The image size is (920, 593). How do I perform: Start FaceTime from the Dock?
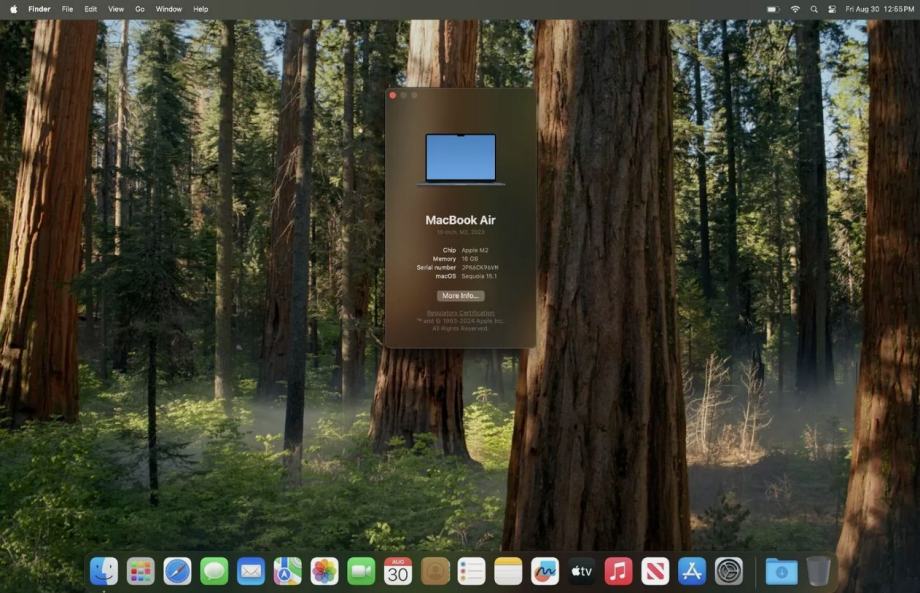(x=361, y=571)
